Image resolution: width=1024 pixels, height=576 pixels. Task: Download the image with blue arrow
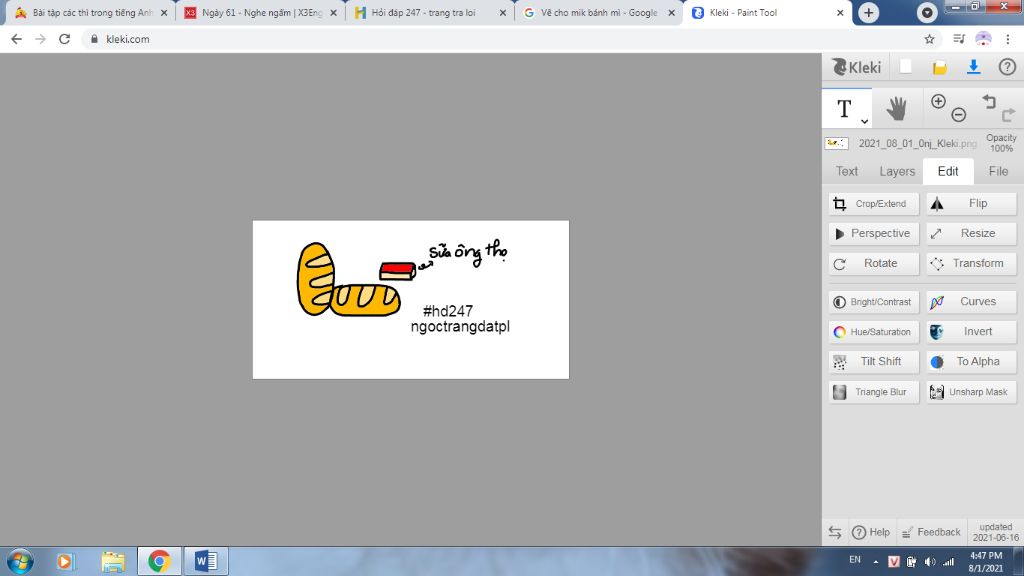click(x=974, y=67)
